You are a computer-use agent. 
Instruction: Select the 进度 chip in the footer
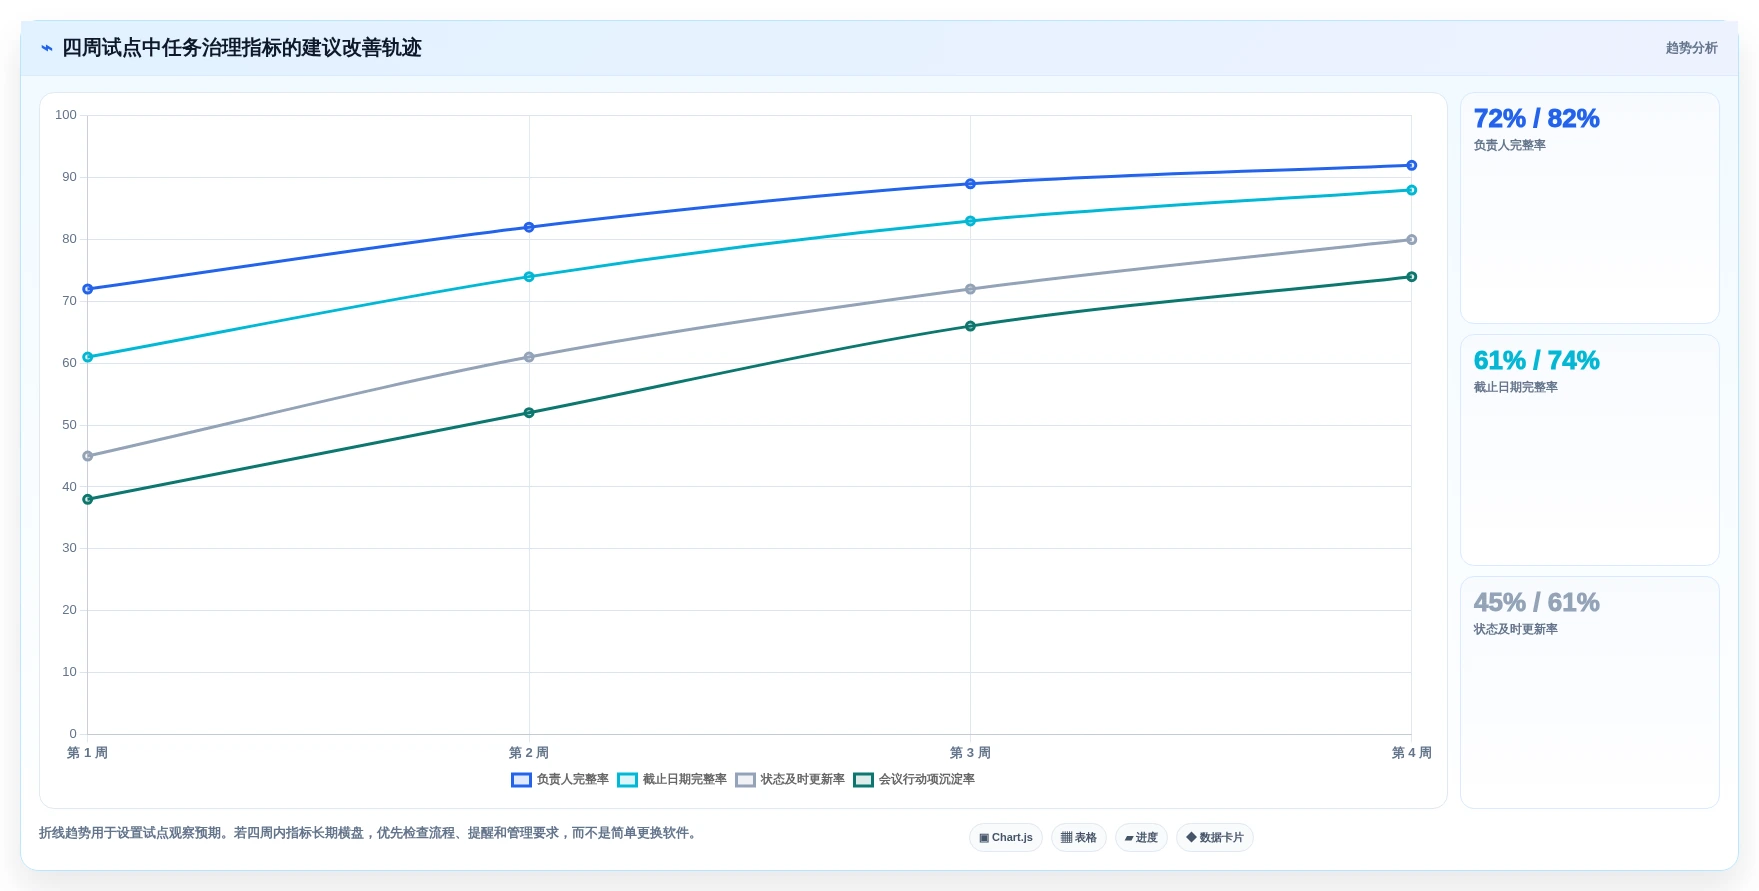tap(1141, 838)
